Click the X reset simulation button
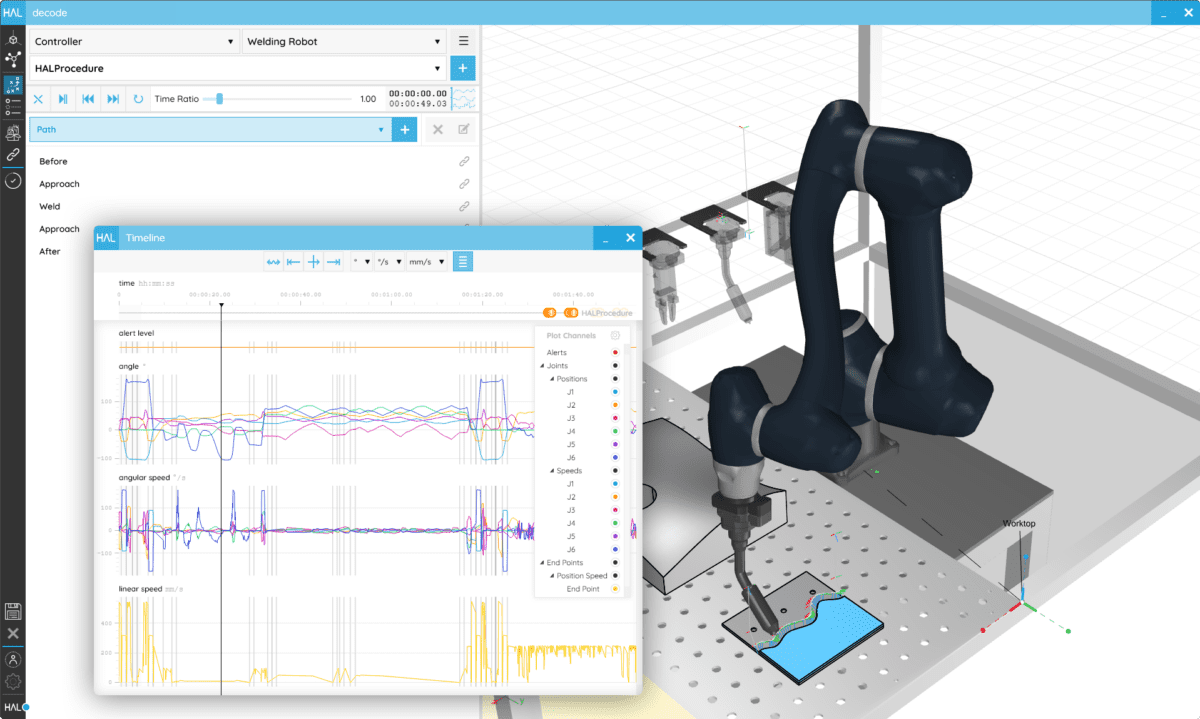The height and width of the screenshot is (719, 1200). 38,99
